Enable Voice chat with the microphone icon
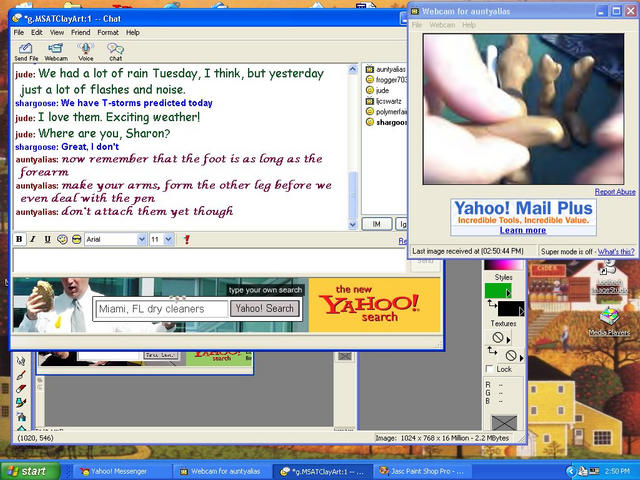 tap(86, 51)
